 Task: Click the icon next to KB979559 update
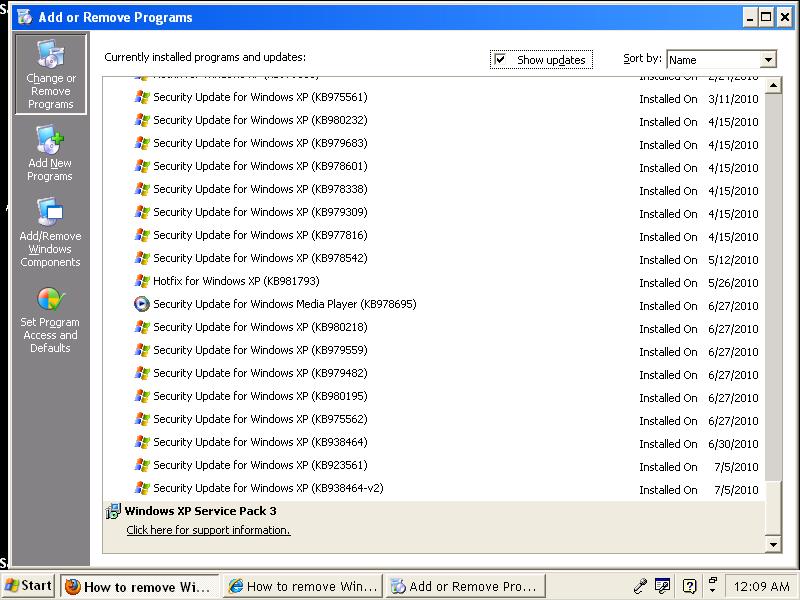click(x=142, y=350)
